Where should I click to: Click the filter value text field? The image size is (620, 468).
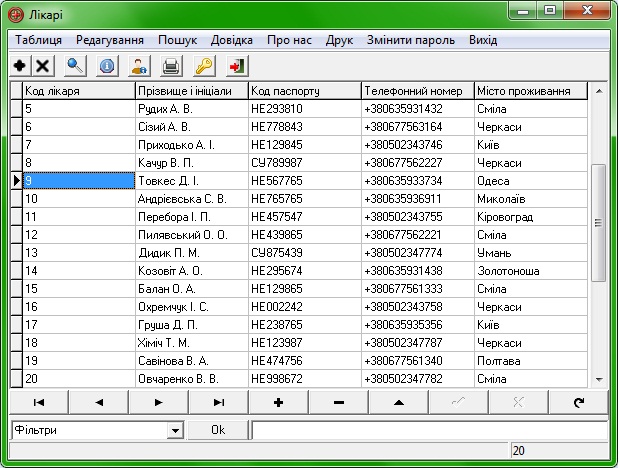(x=430, y=430)
